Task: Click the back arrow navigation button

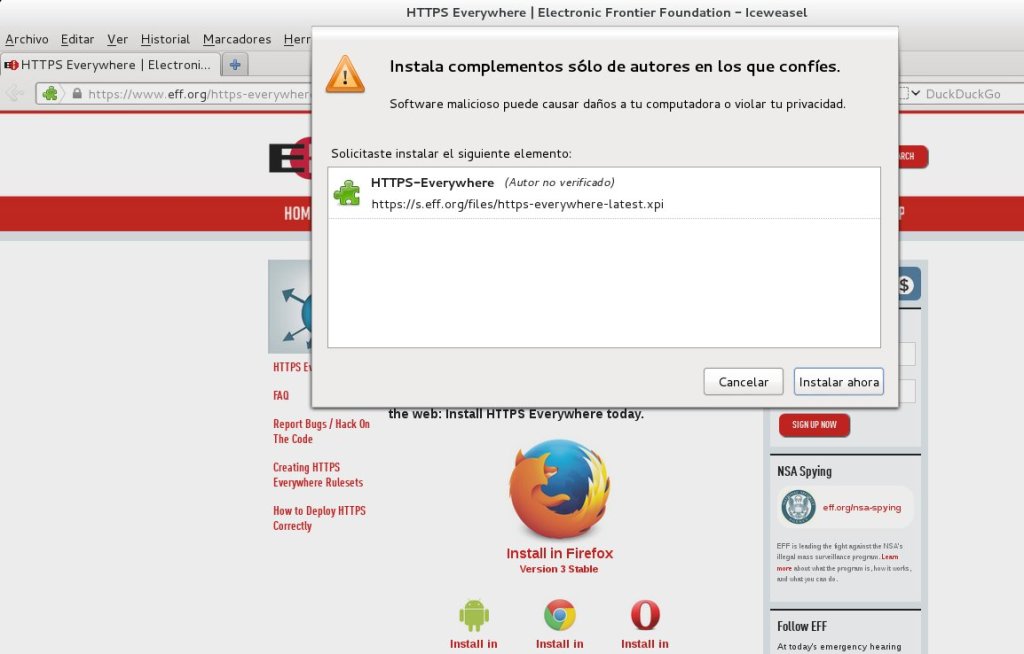Action: [14, 94]
